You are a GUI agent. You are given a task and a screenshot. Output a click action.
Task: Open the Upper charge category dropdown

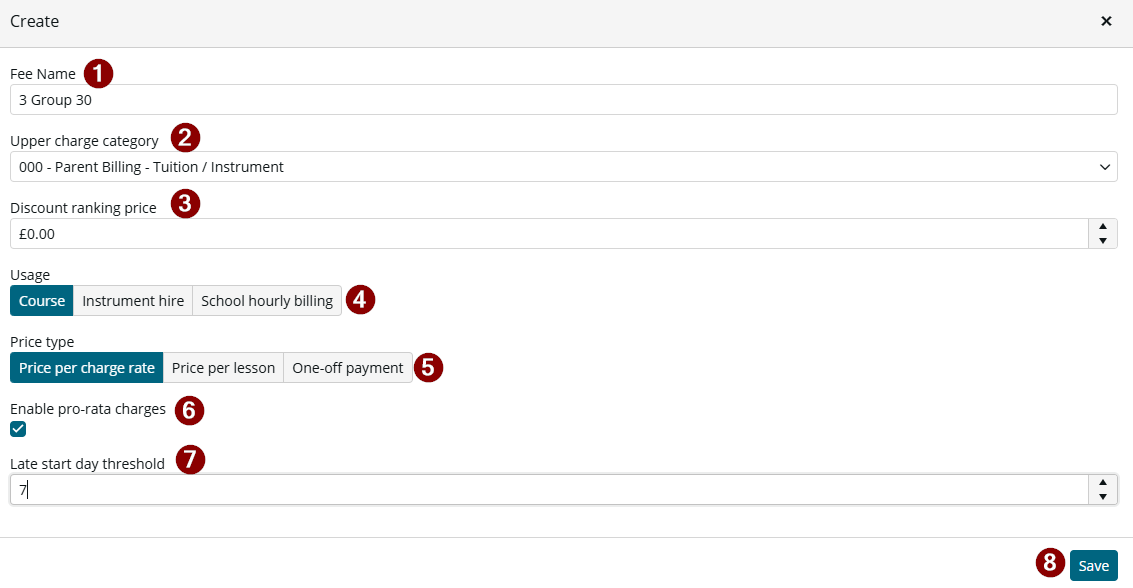(x=564, y=167)
